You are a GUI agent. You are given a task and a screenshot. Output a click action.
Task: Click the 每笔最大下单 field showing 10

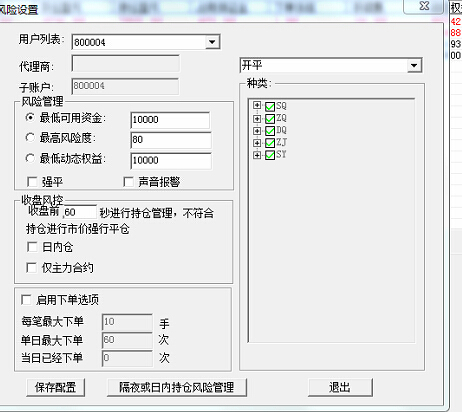(x=127, y=322)
